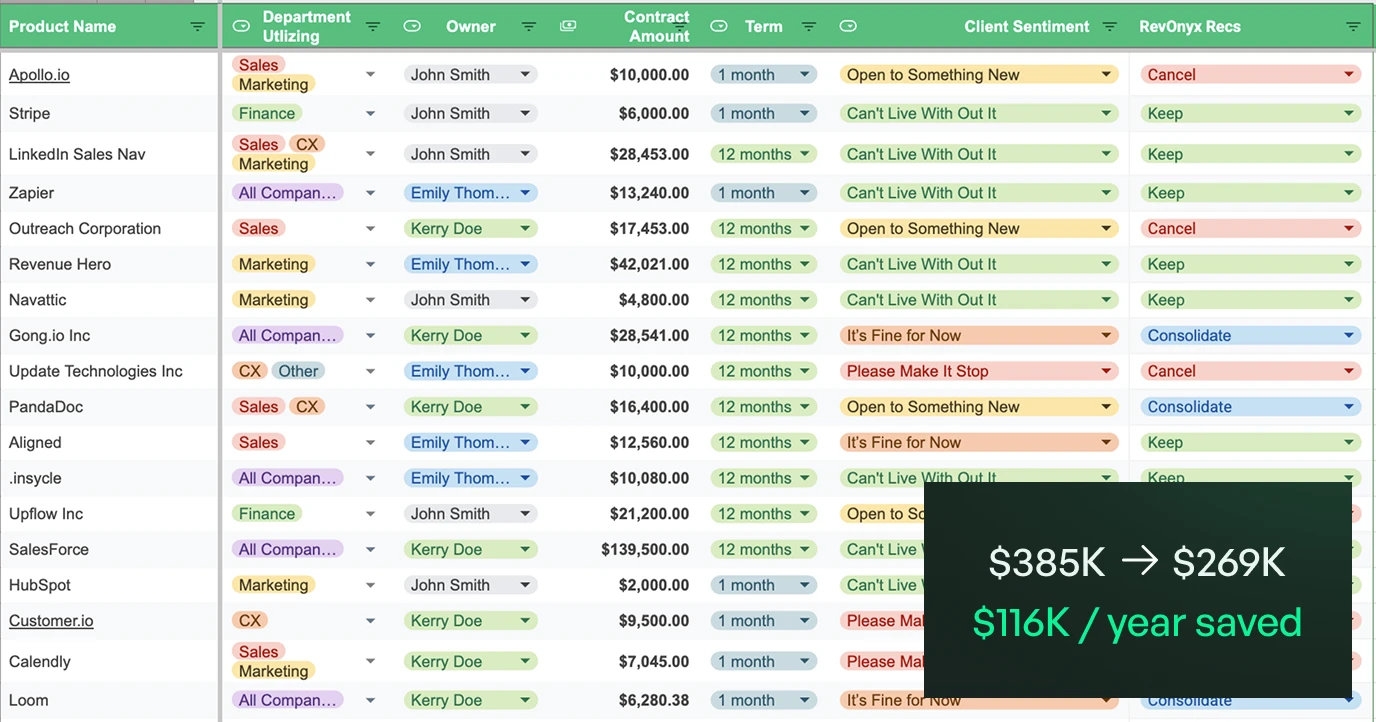This screenshot has height=722, width=1376.
Task: Open the filter on the Client Sentiment column
Action: pyautogui.click(x=1109, y=26)
